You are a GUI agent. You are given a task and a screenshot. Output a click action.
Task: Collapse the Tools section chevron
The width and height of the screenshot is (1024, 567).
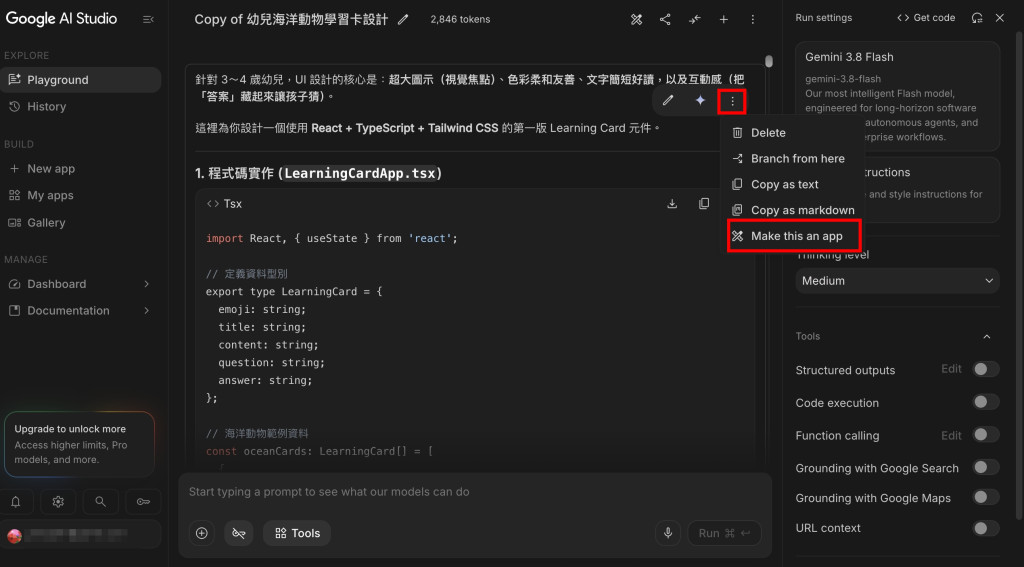[x=987, y=336]
